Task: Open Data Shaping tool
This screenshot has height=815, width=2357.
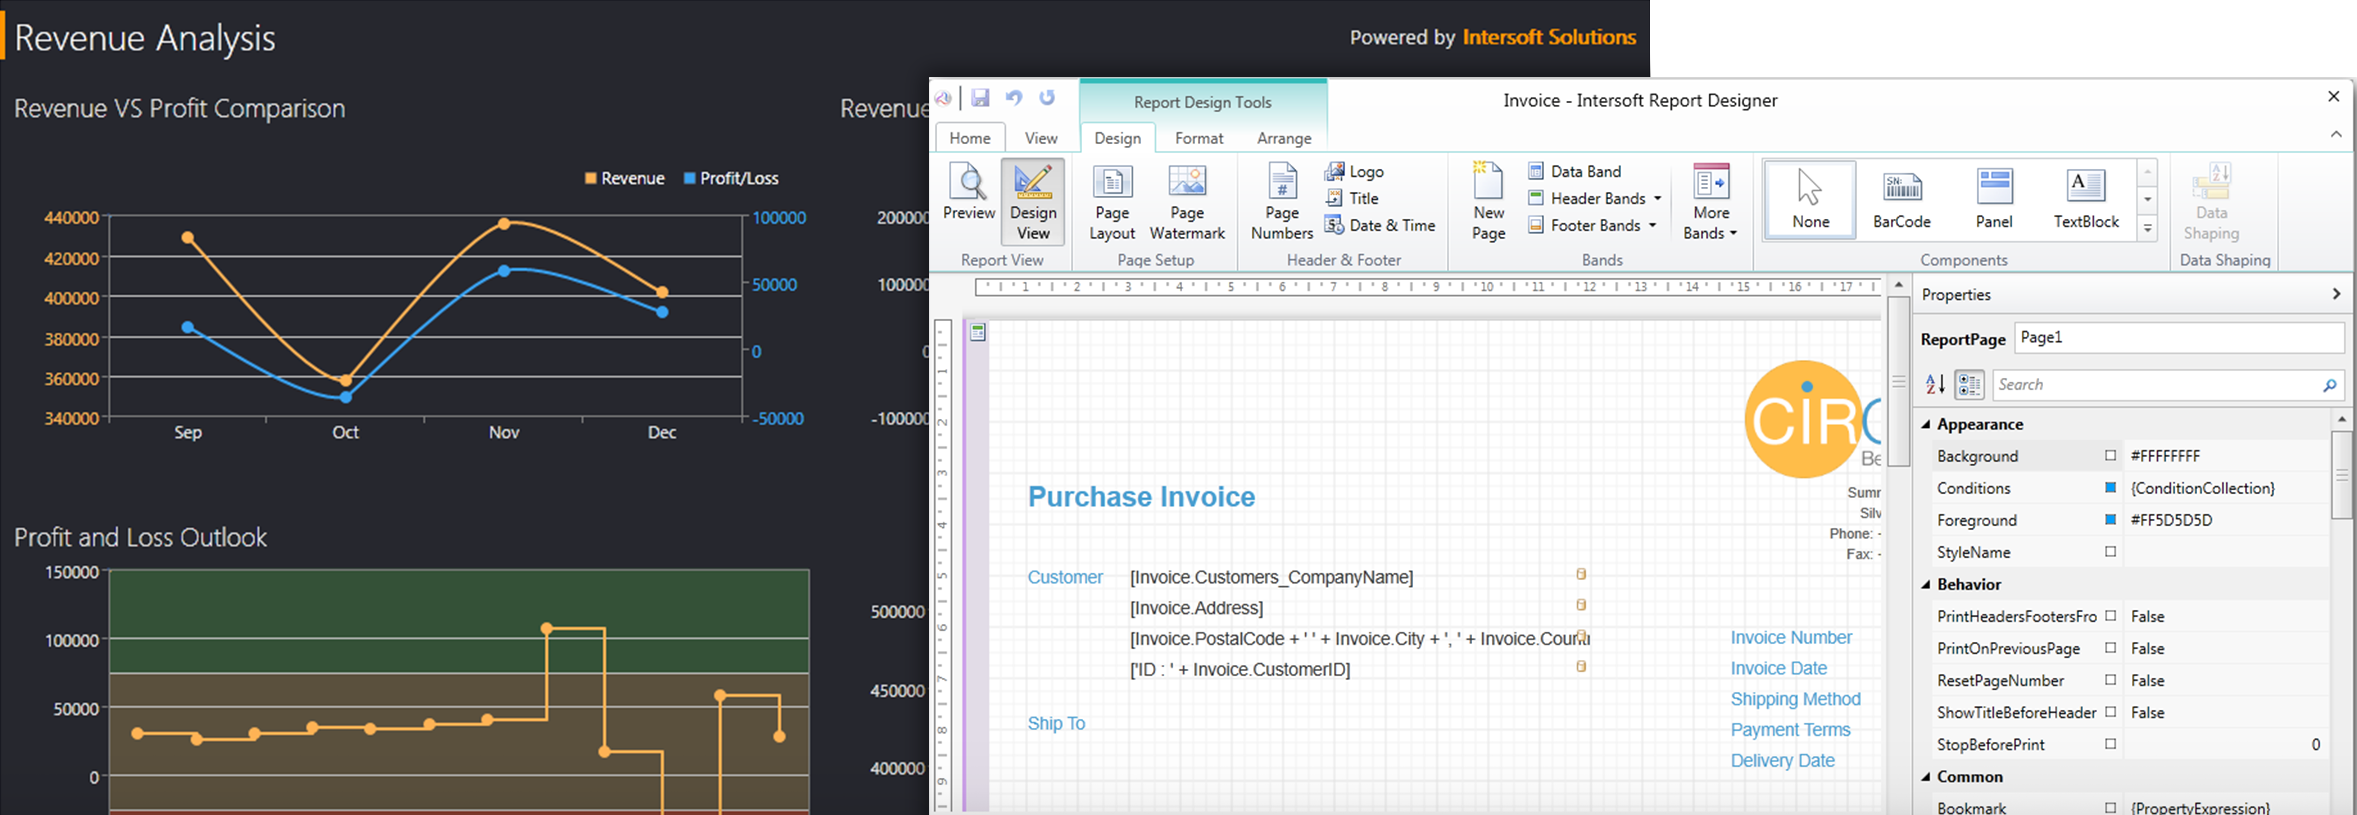Action: pyautogui.click(x=2211, y=203)
